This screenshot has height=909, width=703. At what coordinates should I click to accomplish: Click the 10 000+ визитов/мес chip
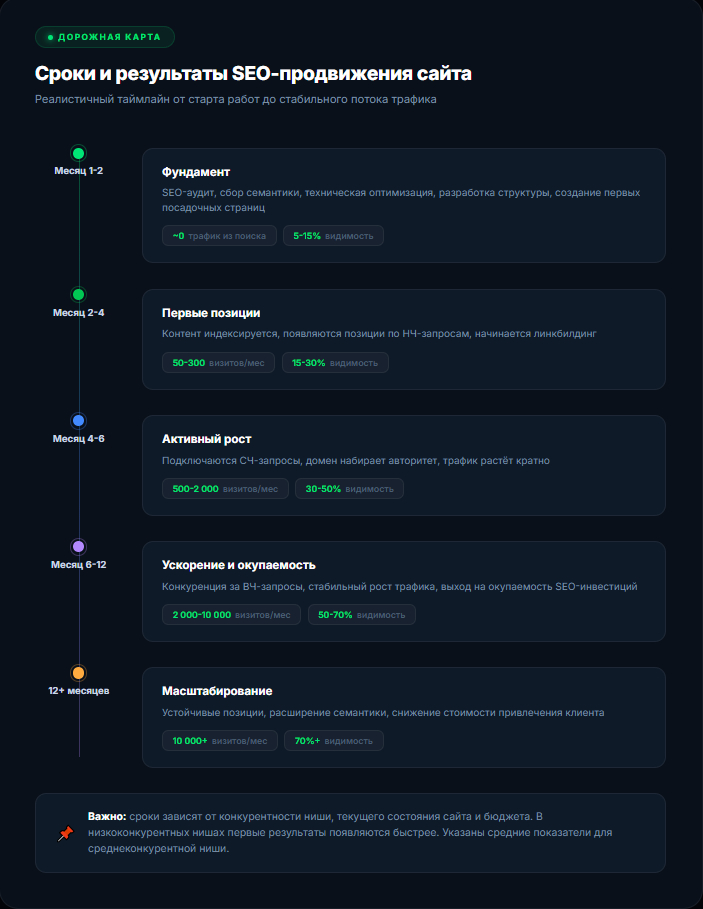point(219,740)
